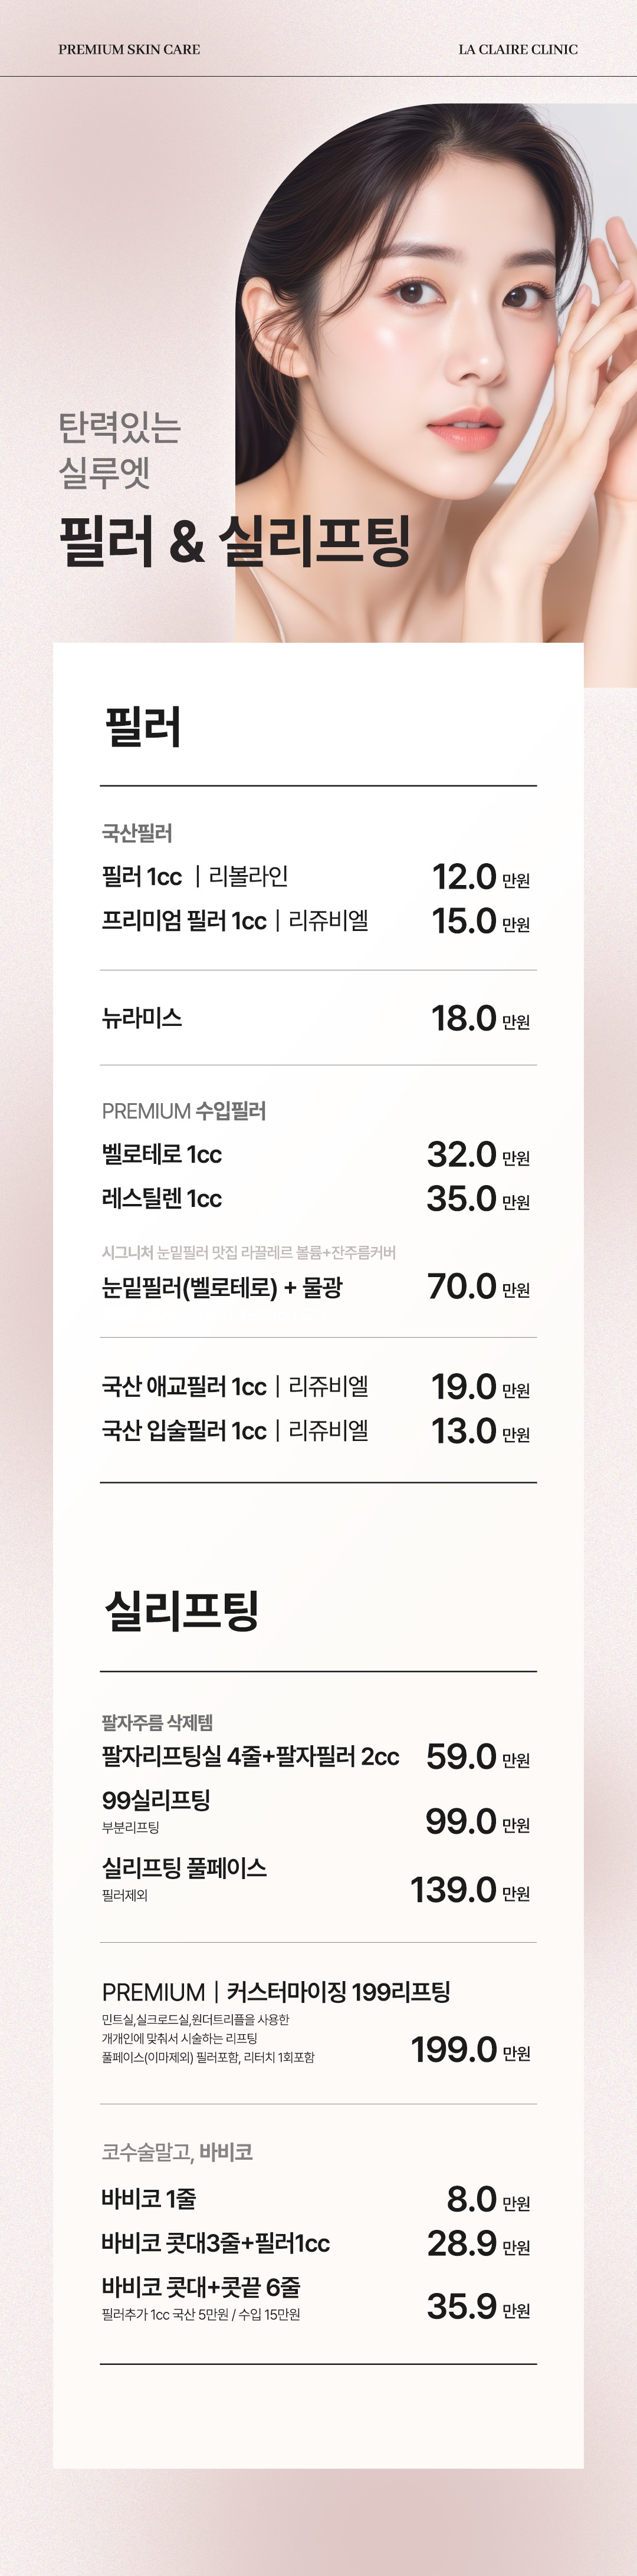Screen dimensions: 637x2576
Task: Click the 15.0 만원 price for 리쥬비엘
Action: pyautogui.click(x=480, y=921)
